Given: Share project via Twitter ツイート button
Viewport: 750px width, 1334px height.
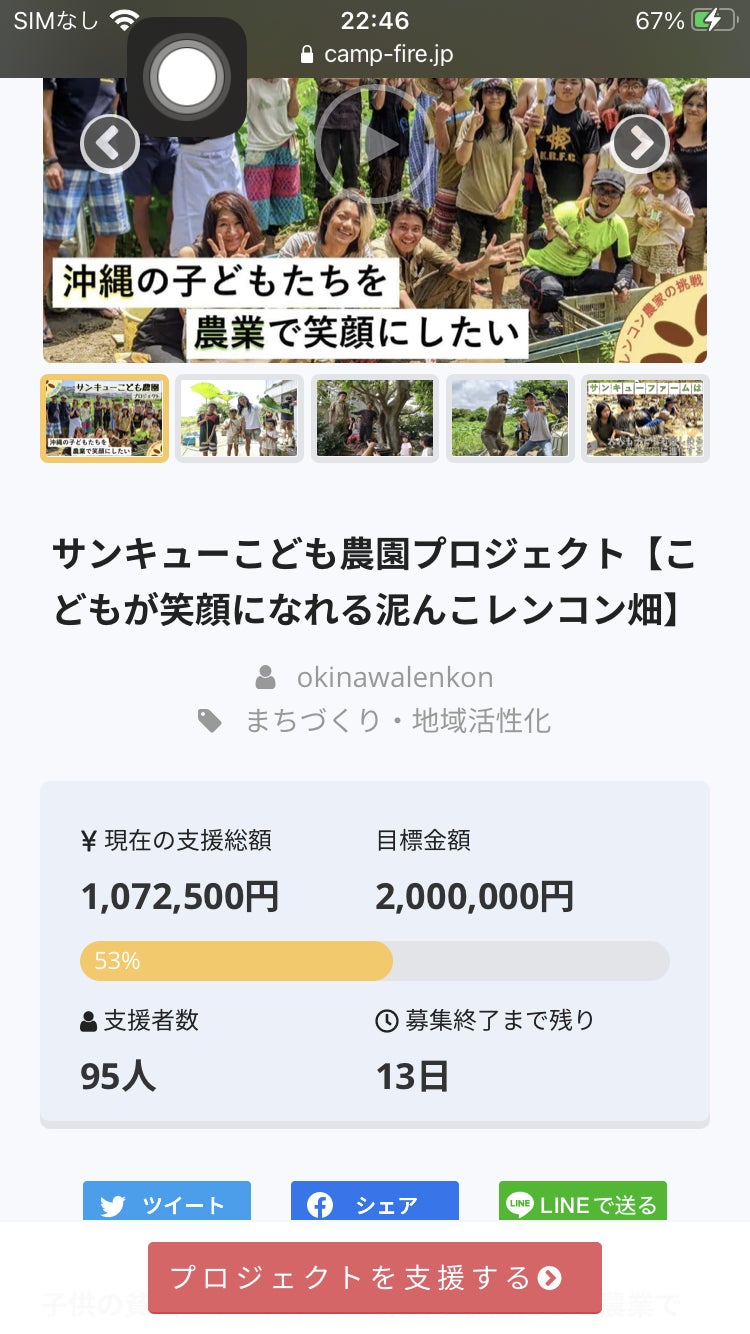Looking at the screenshot, I should click(x=167, y=1203).
